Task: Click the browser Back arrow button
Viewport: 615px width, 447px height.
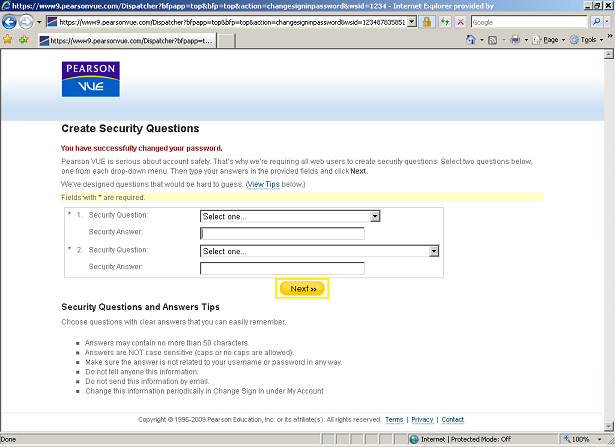Action: pos(11,21)
